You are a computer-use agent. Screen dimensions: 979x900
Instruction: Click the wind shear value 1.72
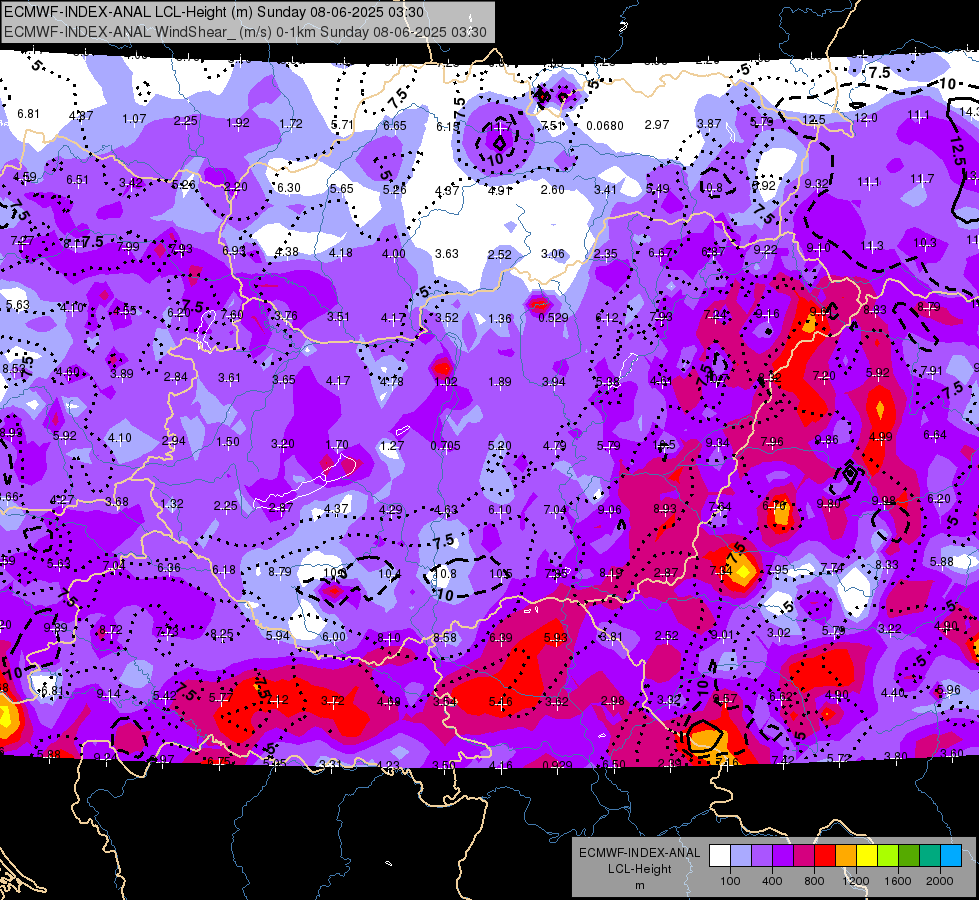pos(291,124)
